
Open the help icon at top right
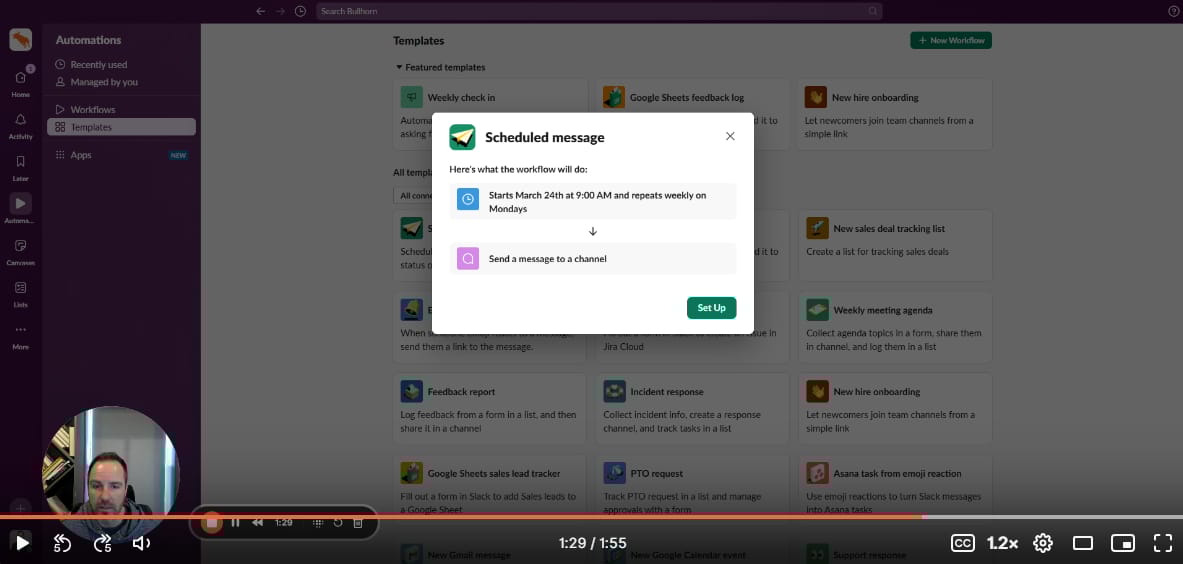1172,11
